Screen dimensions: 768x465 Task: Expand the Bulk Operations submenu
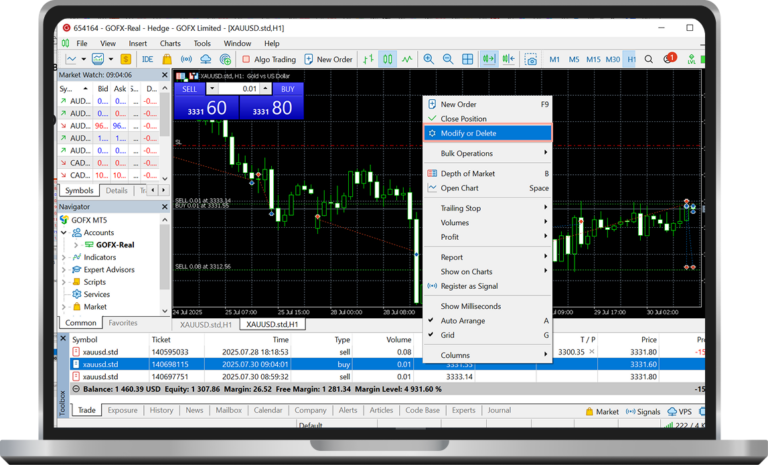click(488, 153)
